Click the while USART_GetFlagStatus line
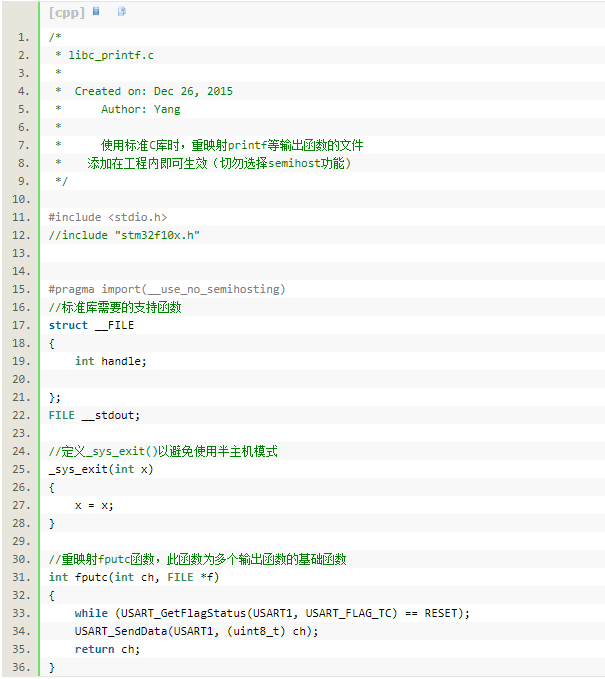 coord(272,613)
